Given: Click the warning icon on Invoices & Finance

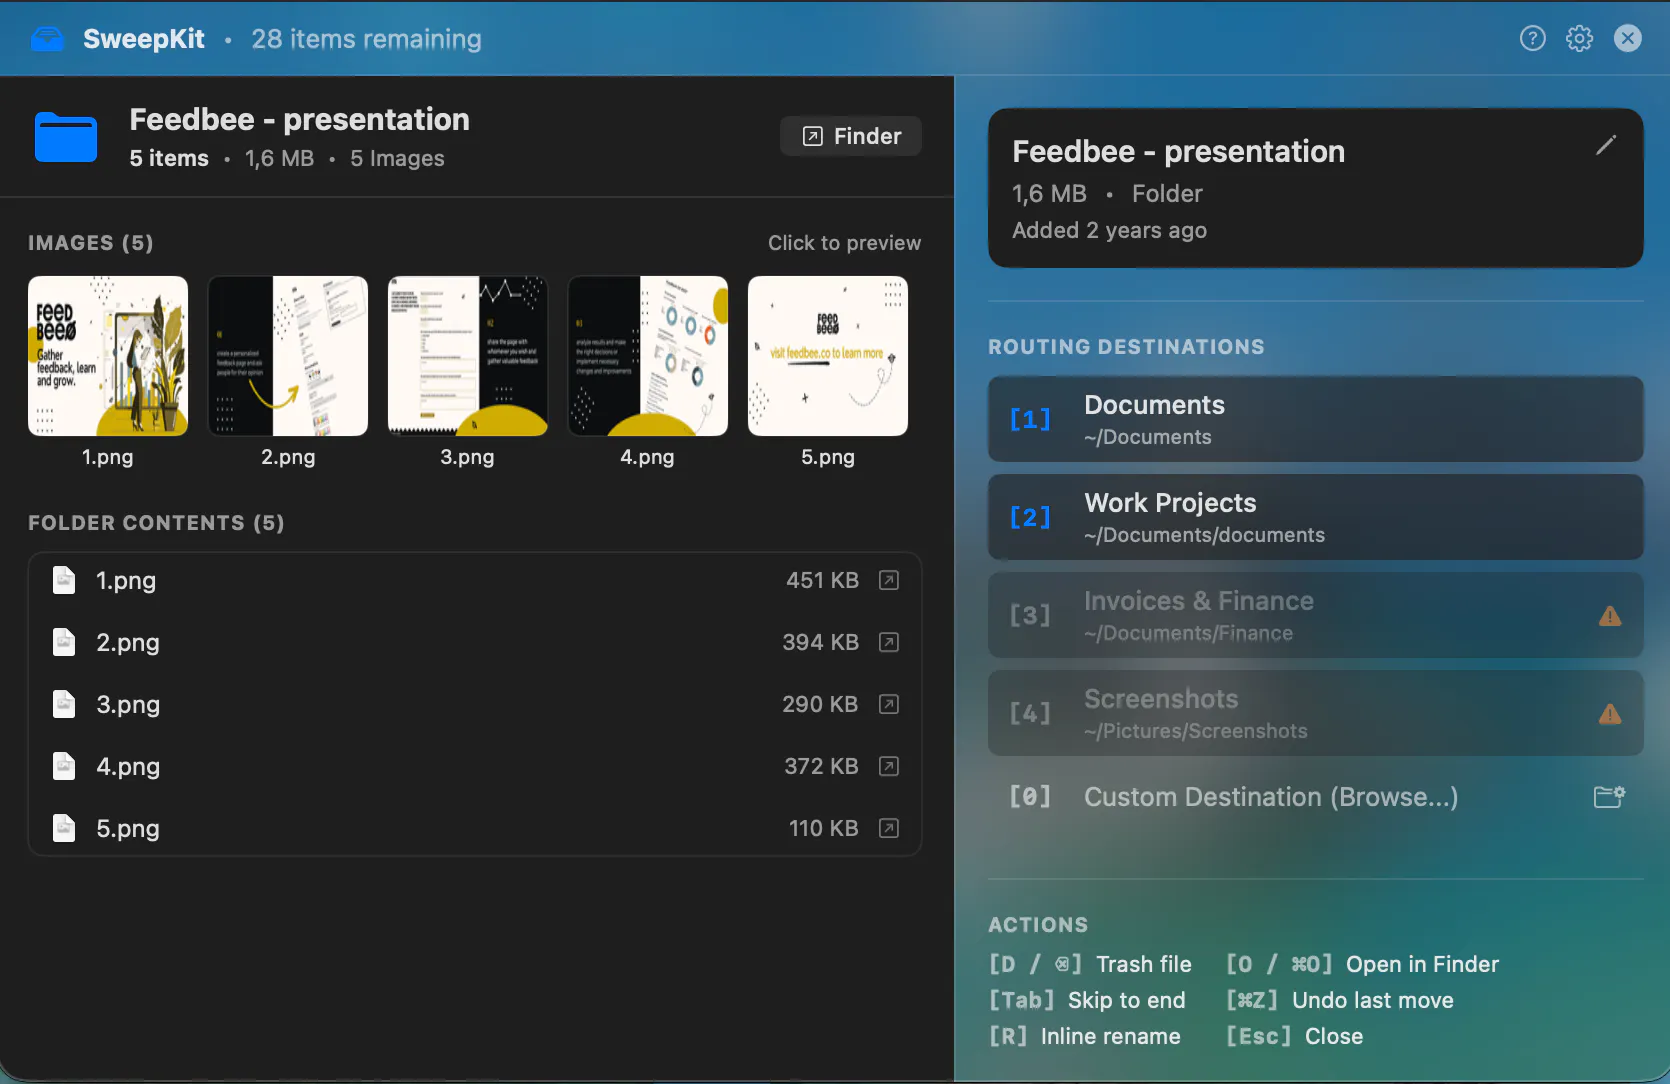Looking at the screenshot, I should [x=1610, y=616].
